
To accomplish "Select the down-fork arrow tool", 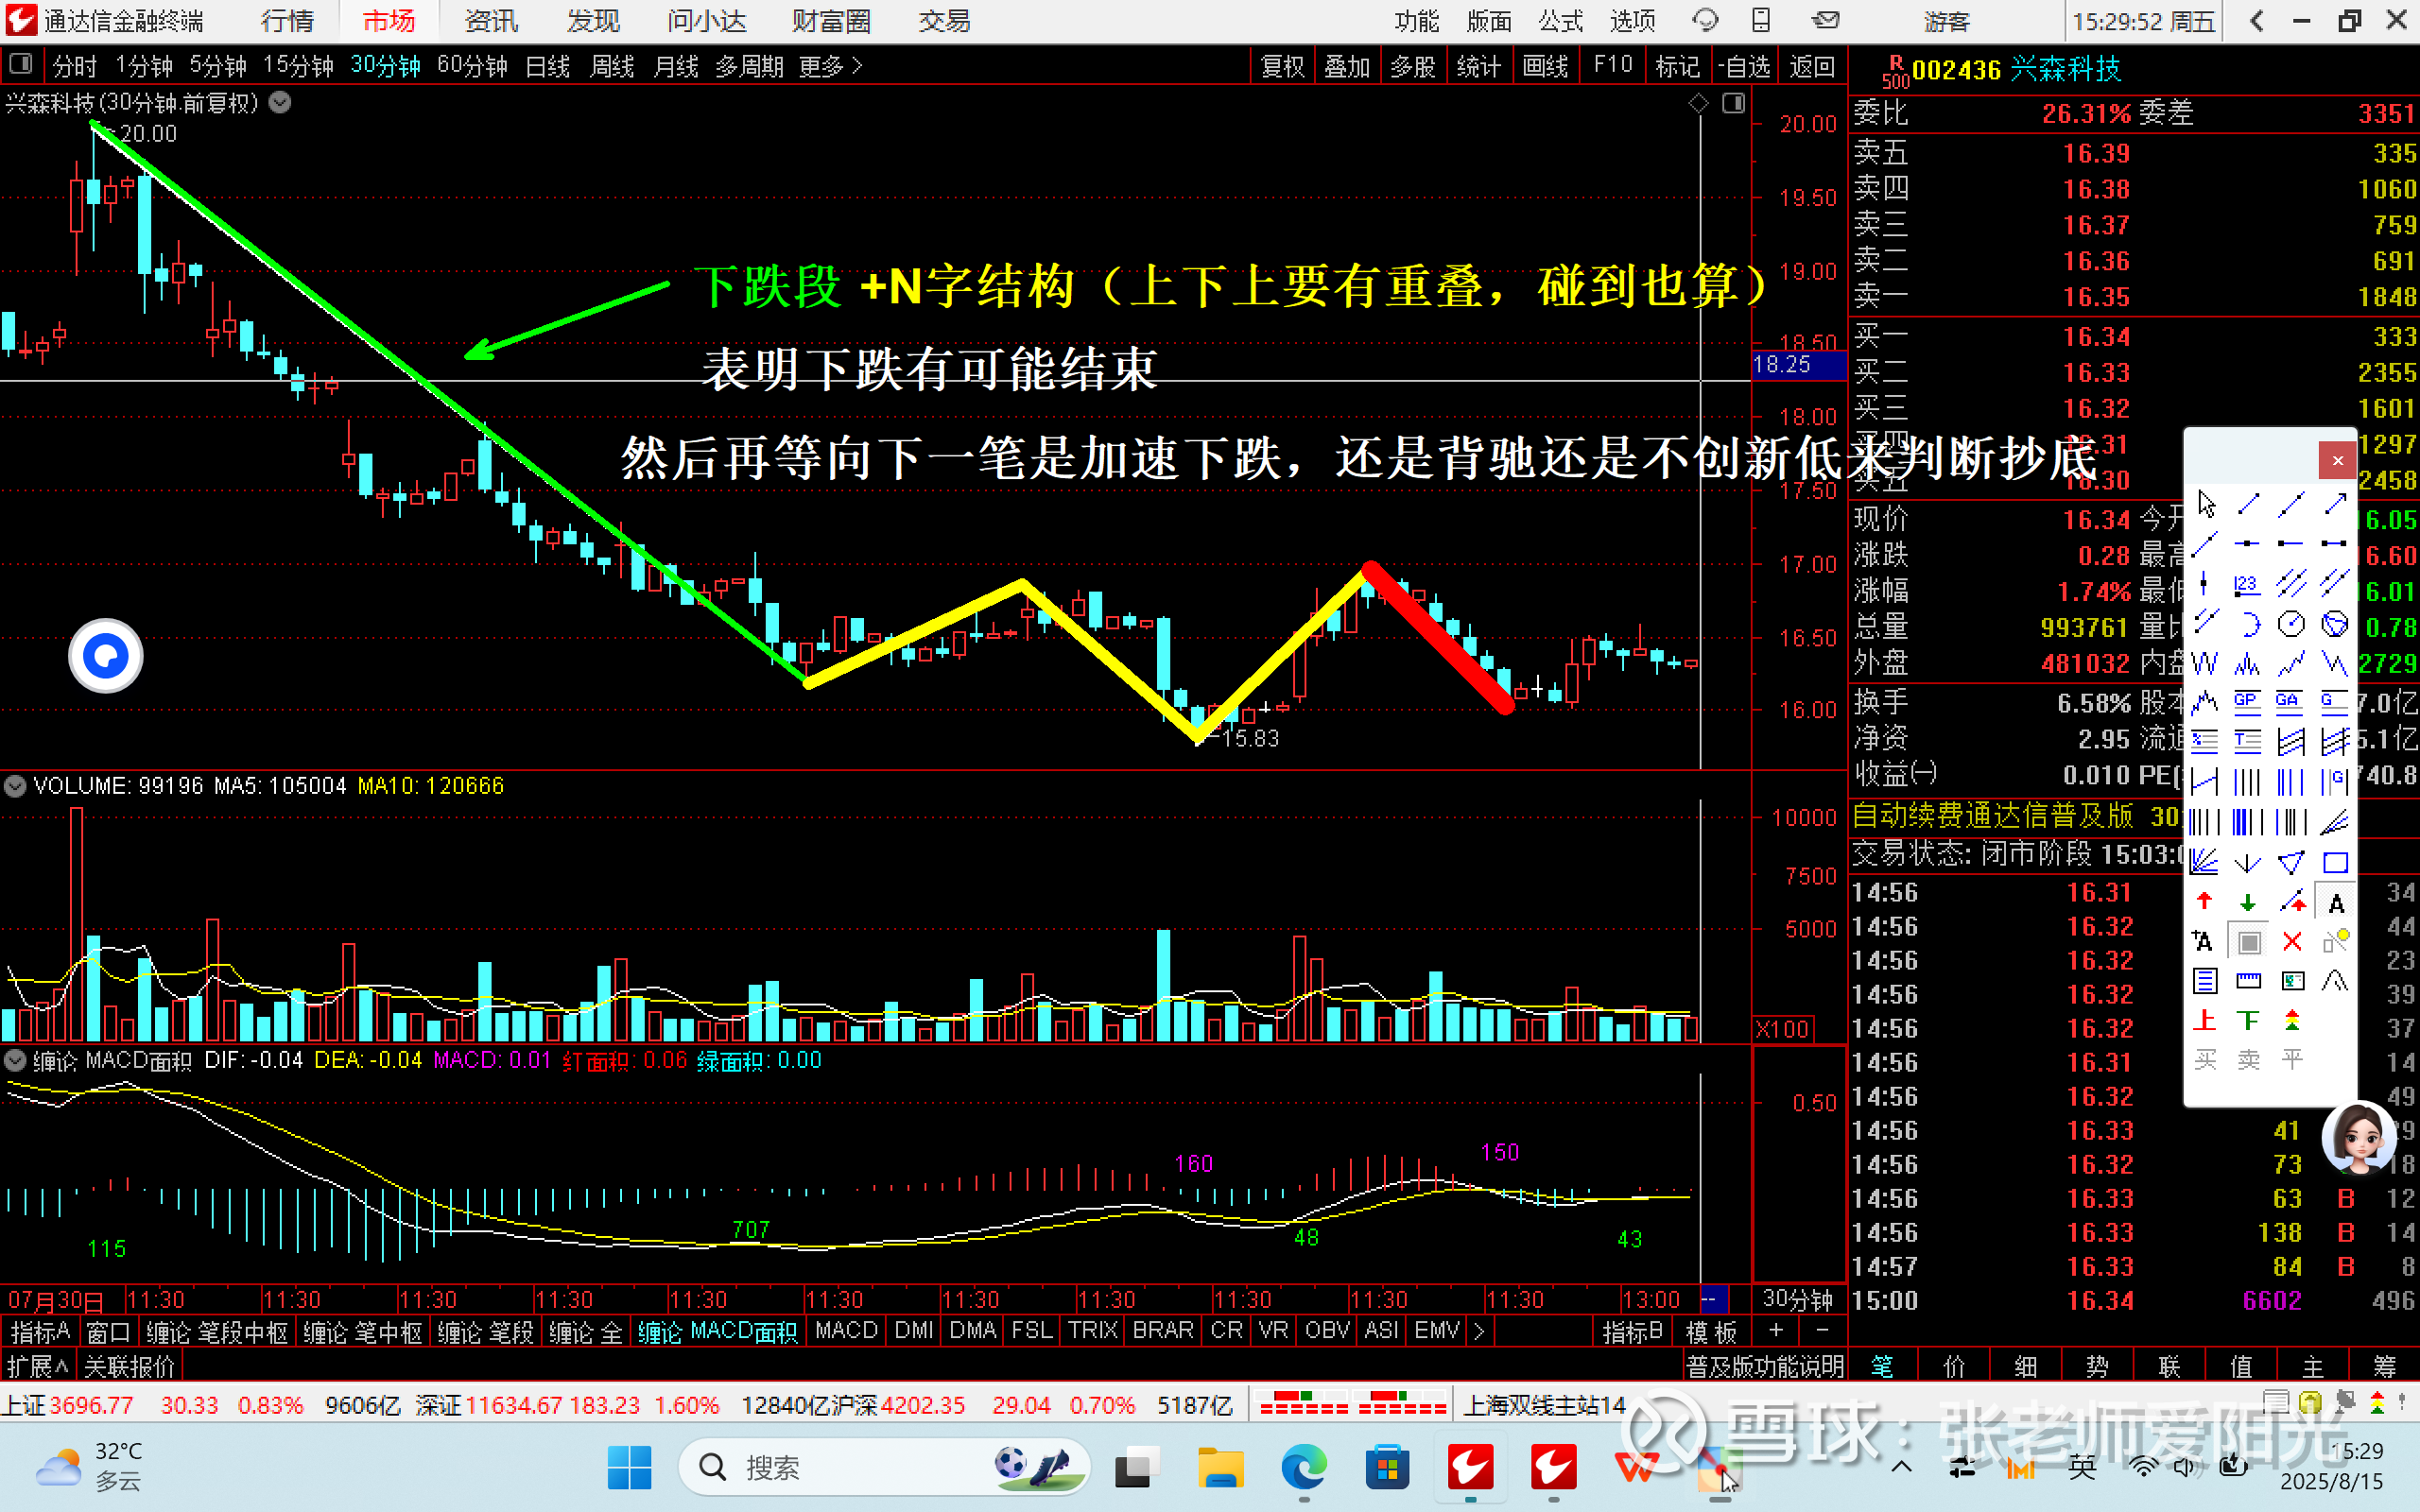I will 2248,862.
